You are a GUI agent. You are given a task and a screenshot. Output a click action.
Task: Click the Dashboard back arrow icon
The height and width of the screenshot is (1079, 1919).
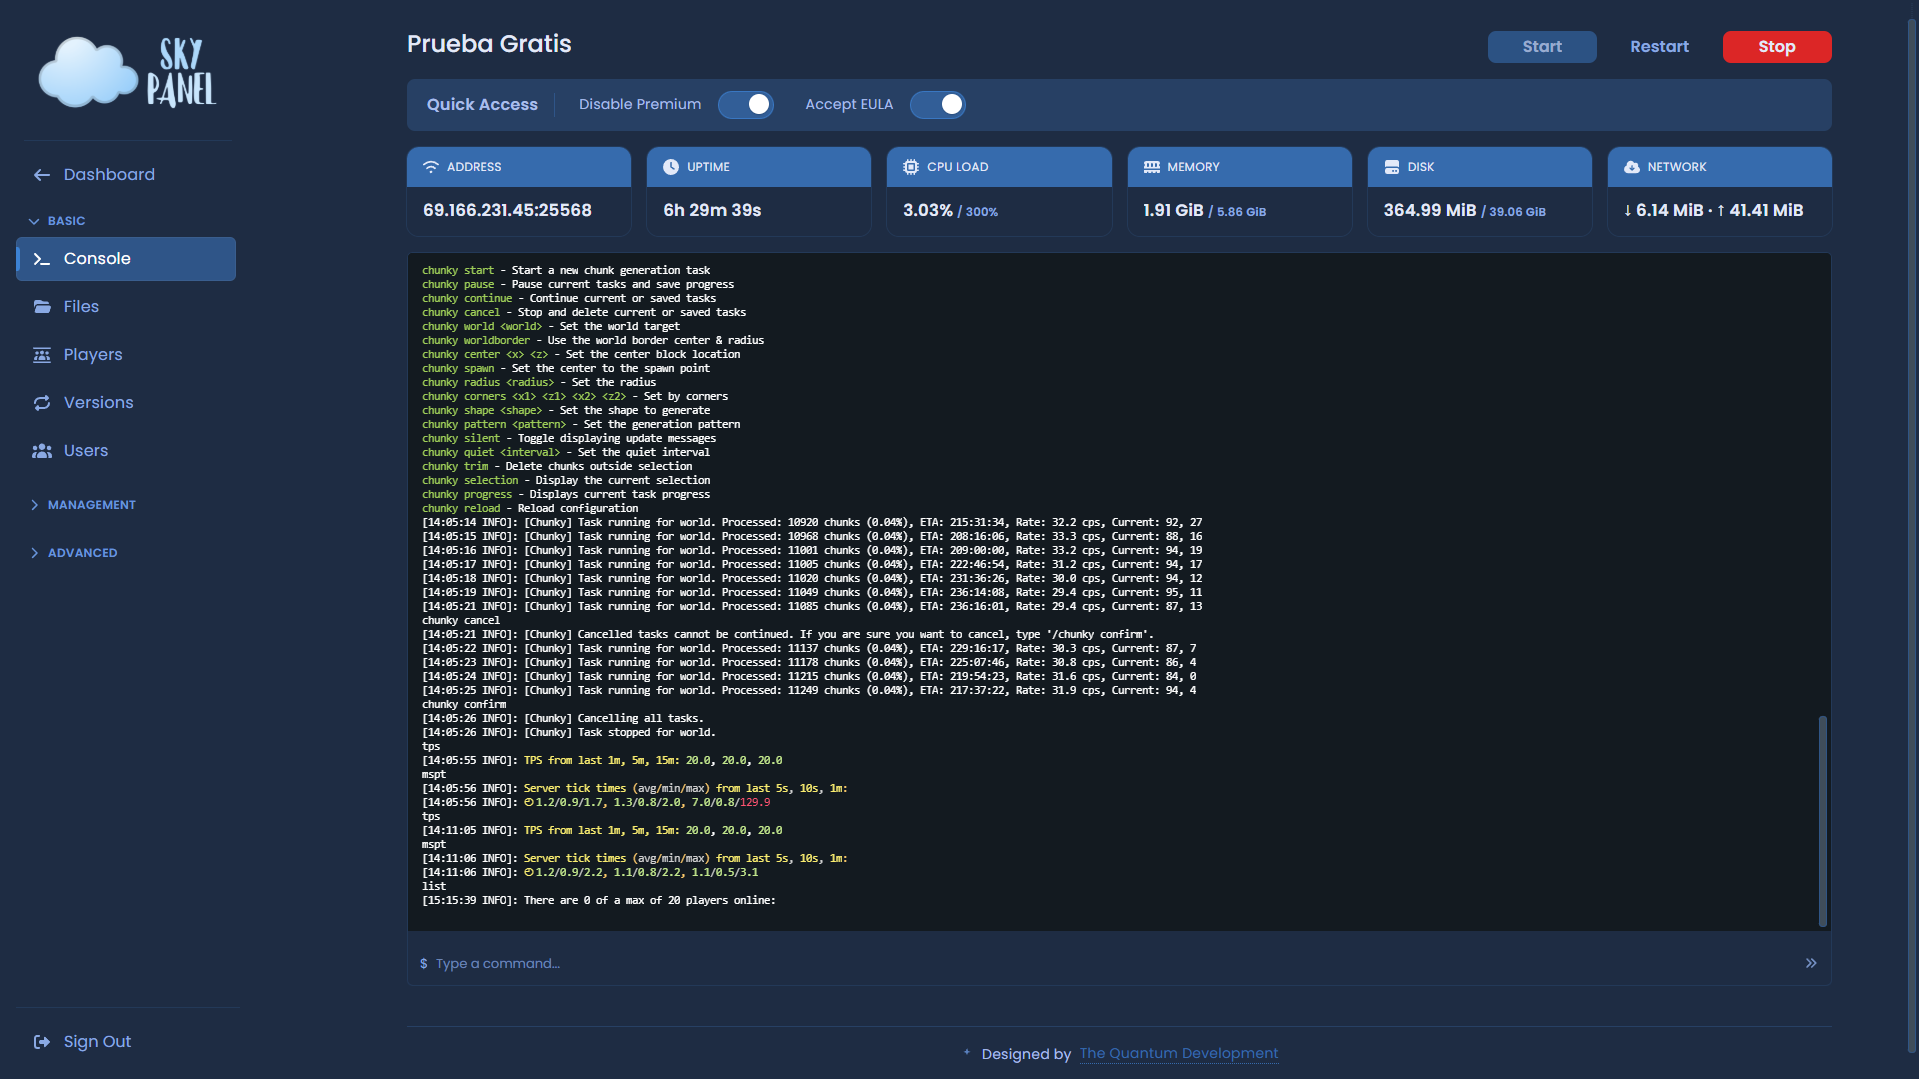pos(42,175)
